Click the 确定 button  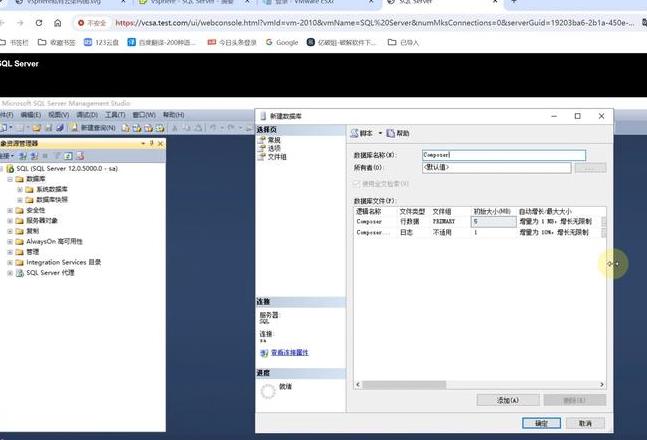pyautogui.click(x=541, y=423)
